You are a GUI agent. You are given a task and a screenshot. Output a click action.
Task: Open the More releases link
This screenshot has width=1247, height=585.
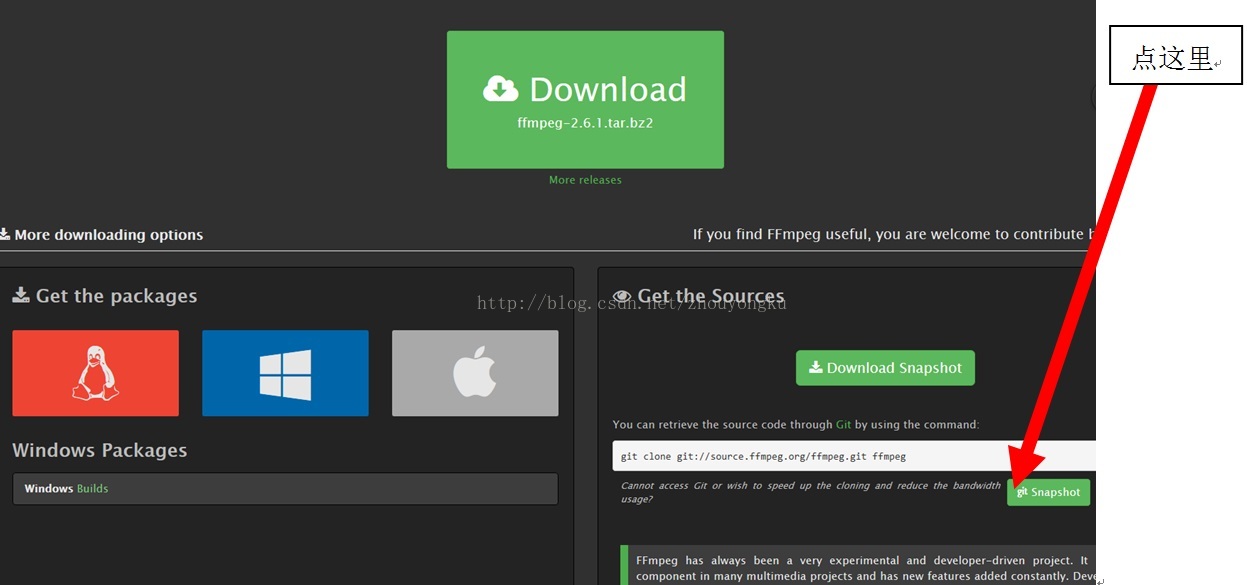585,180
